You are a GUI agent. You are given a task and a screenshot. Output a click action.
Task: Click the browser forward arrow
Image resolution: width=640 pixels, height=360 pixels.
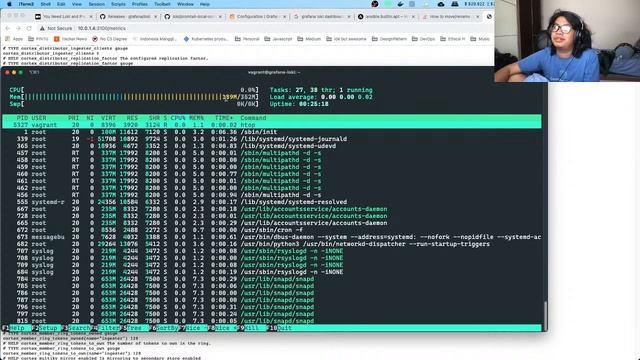tap(18, 28)
